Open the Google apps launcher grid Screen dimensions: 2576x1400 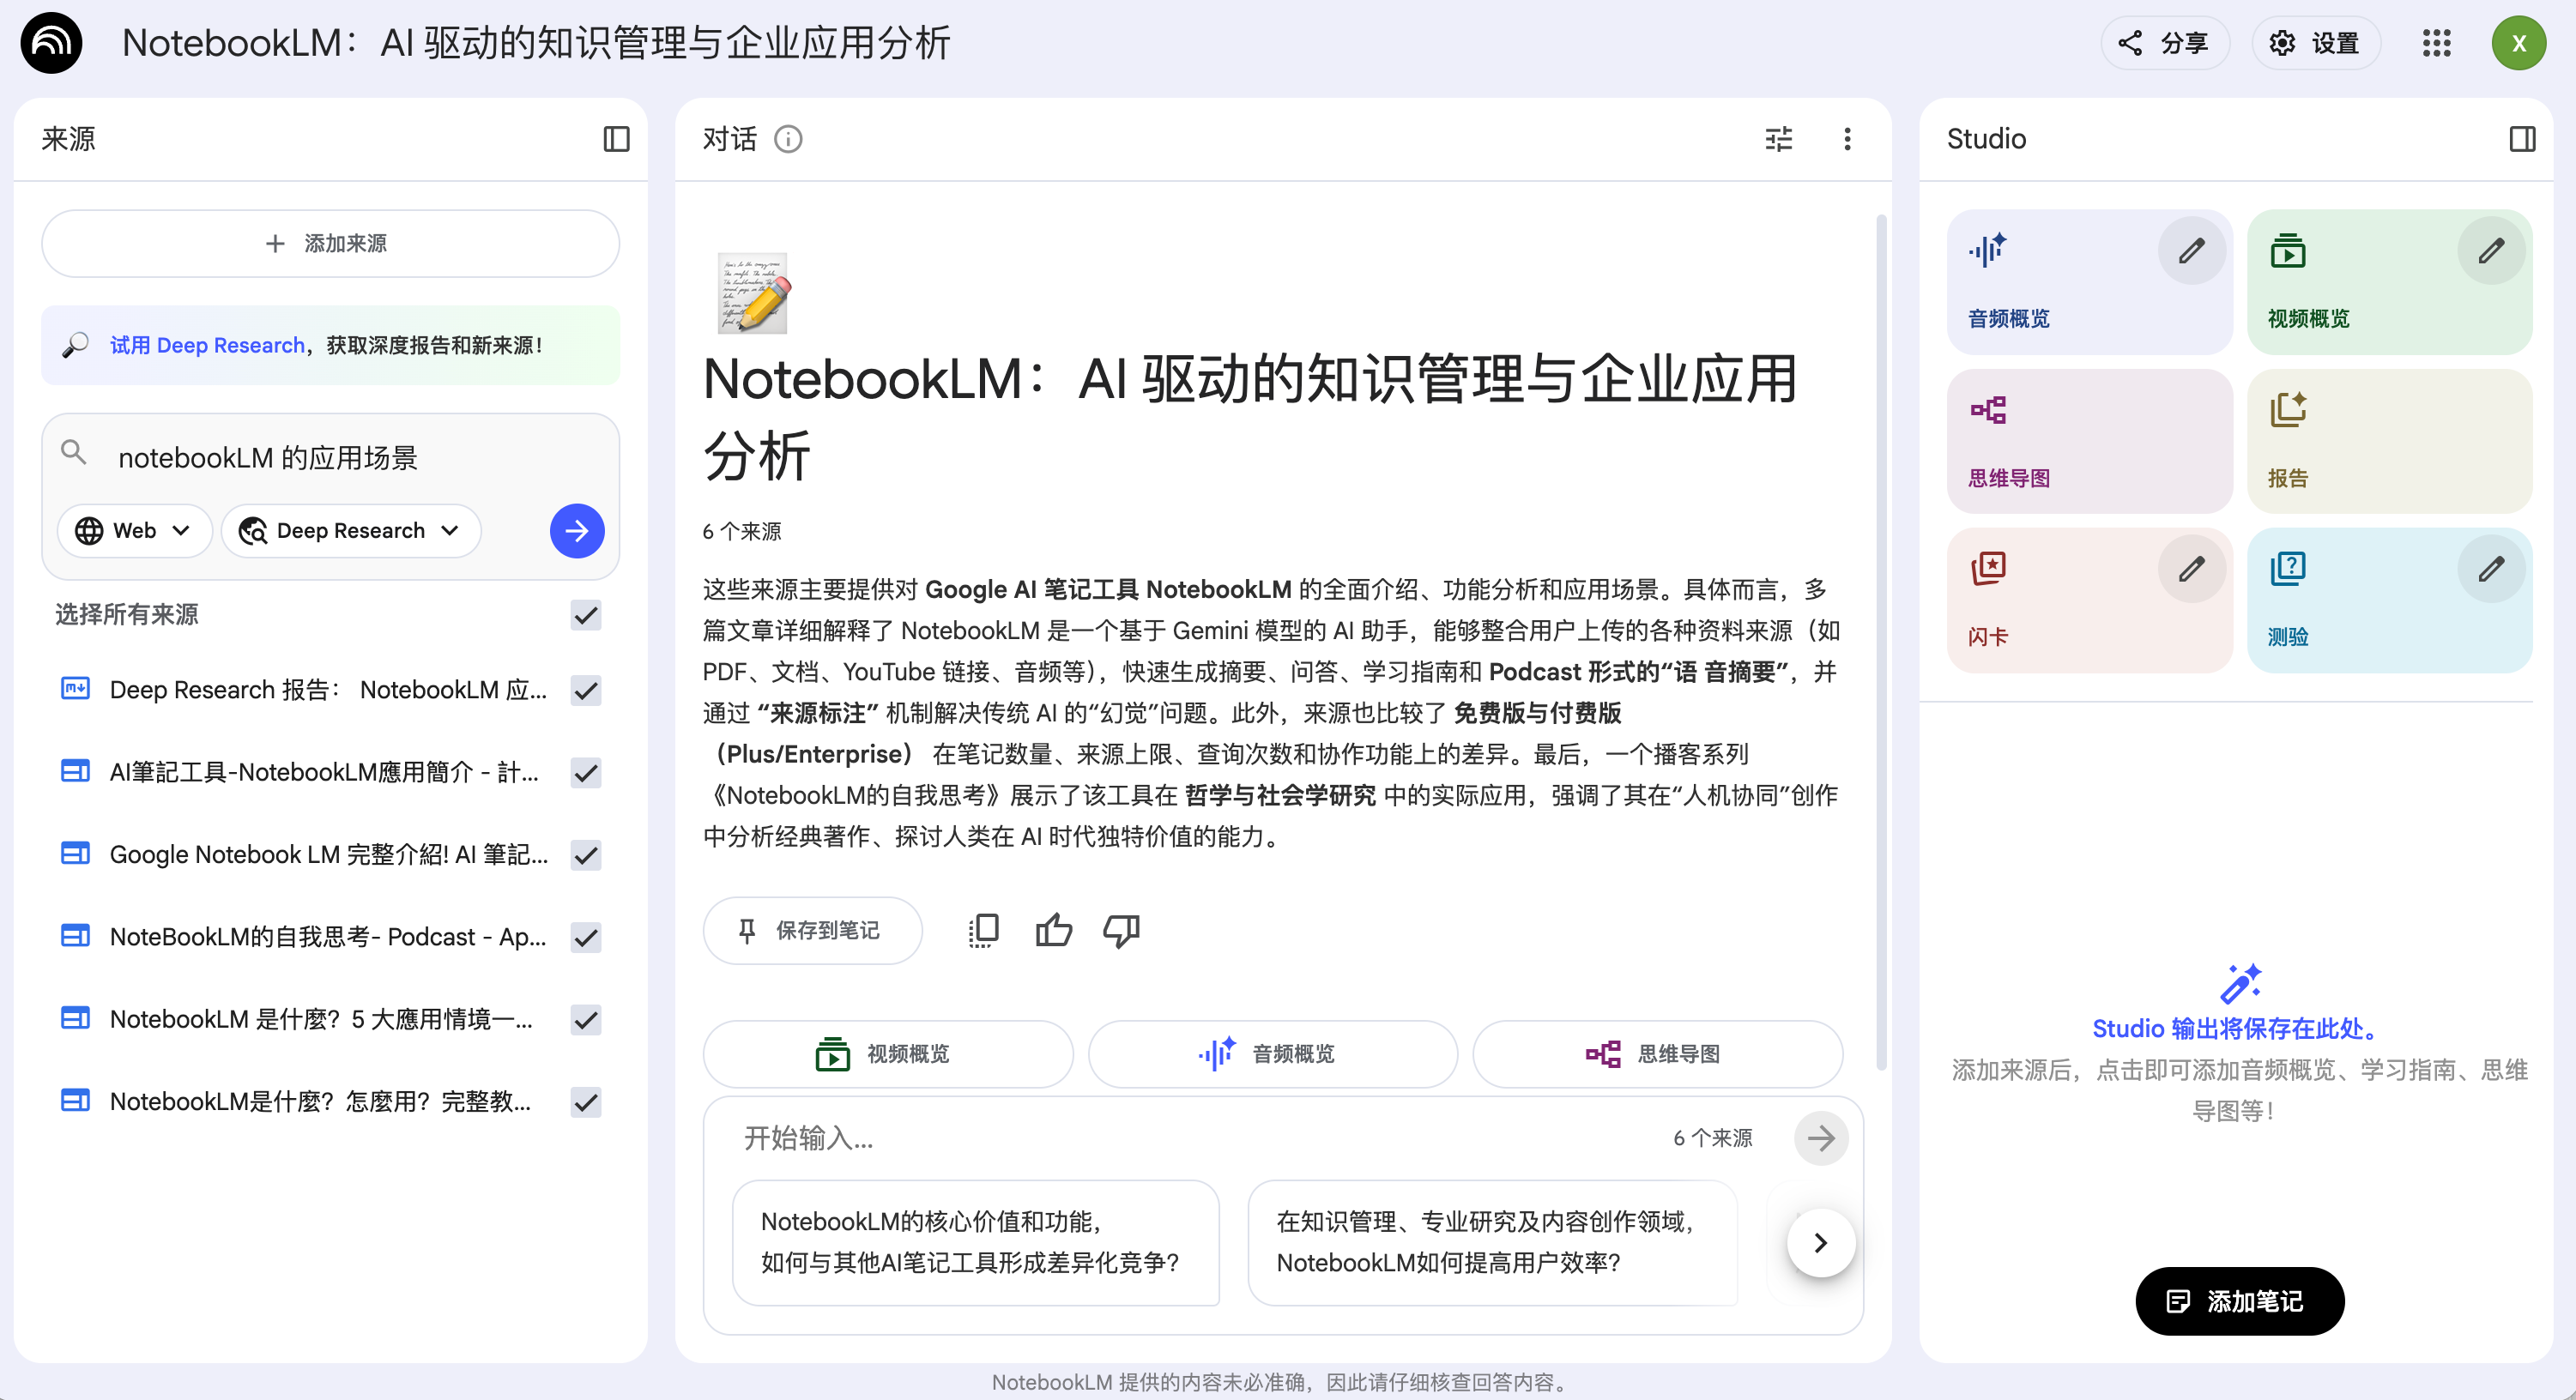pyautogui.click(x=2437, y=43)
